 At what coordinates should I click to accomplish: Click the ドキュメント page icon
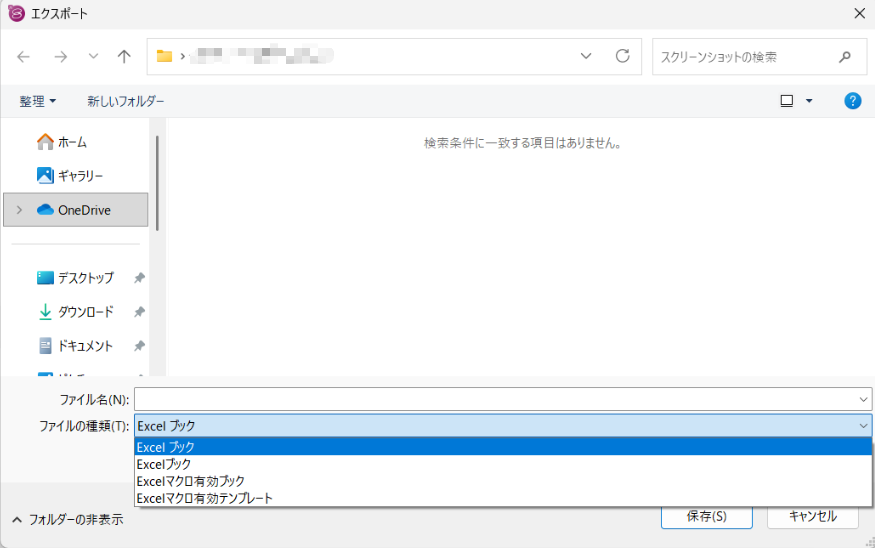(45, 345)
